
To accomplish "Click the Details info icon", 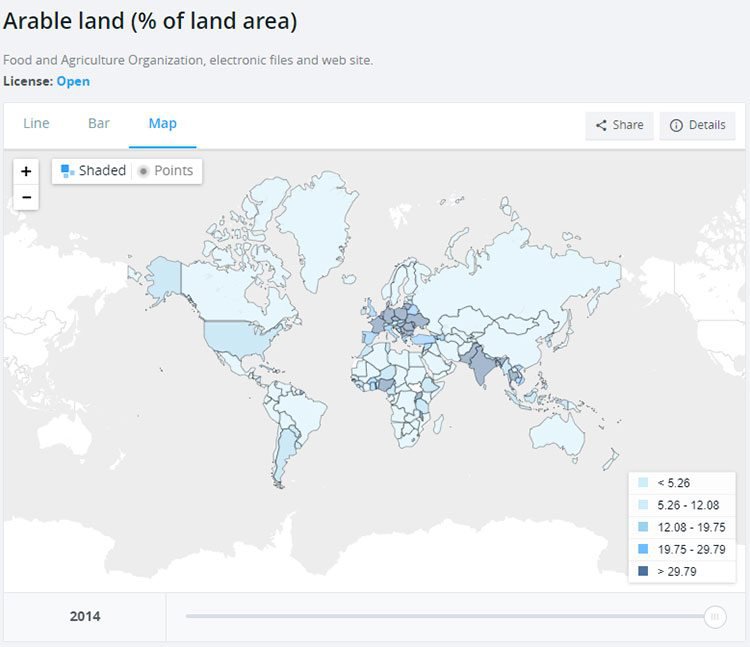I will (676, 125).
